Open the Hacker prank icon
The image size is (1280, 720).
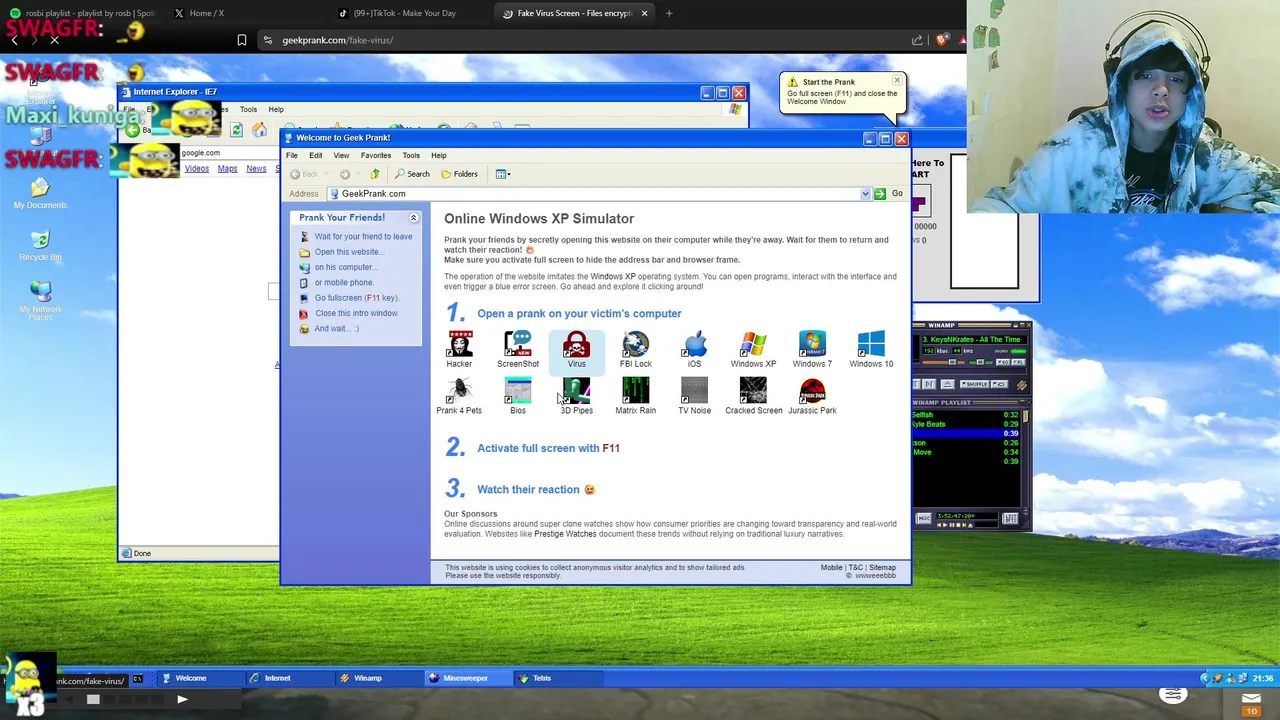(459, 349)
